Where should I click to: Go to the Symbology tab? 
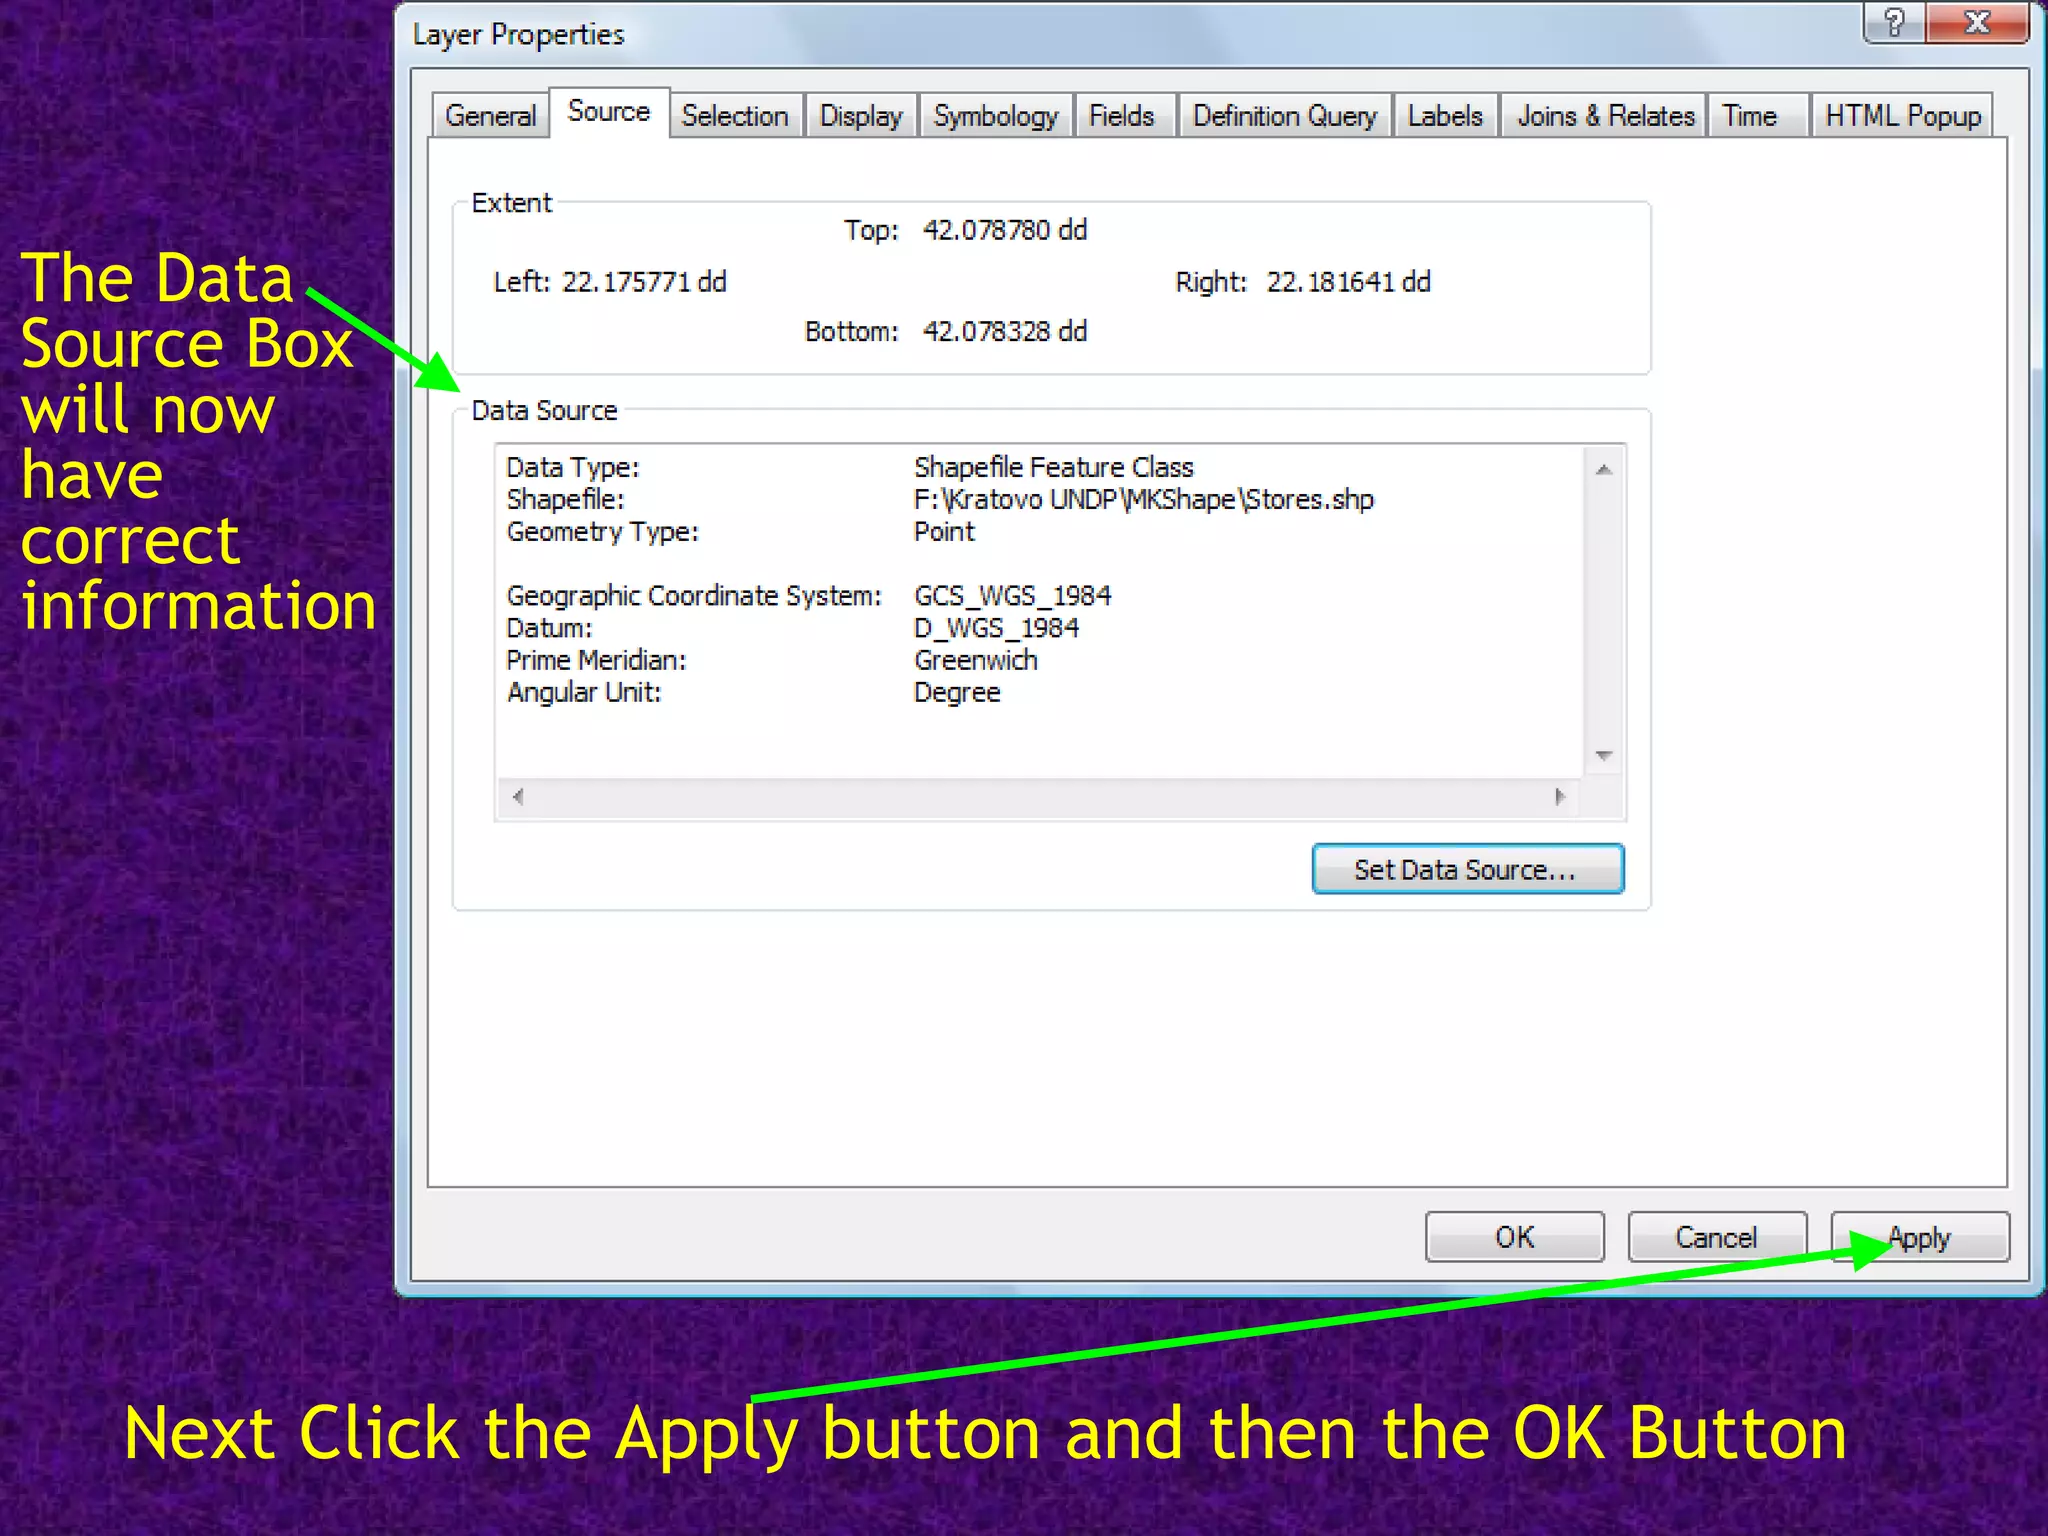click(996, 116)
